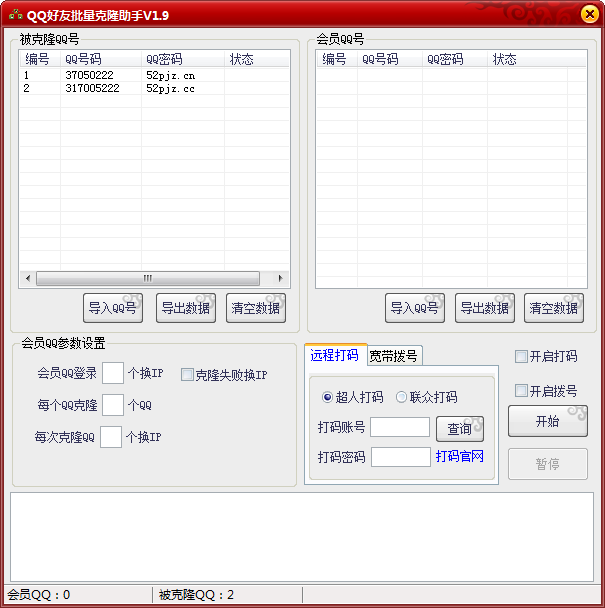Select the 超人打码 radio option
The height and width of the screenshot is (608, 605).
(x=328, y=397)
